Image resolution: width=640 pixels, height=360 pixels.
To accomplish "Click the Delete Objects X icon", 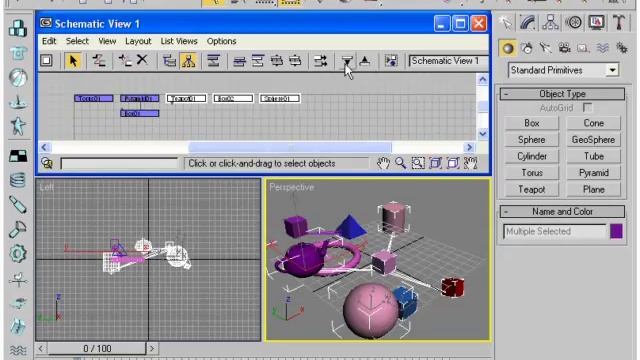I will 142,60.
